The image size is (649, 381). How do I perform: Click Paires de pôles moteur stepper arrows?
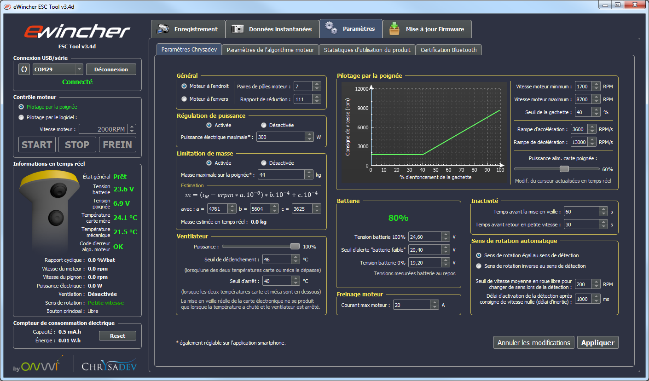(x=317, y=86)
